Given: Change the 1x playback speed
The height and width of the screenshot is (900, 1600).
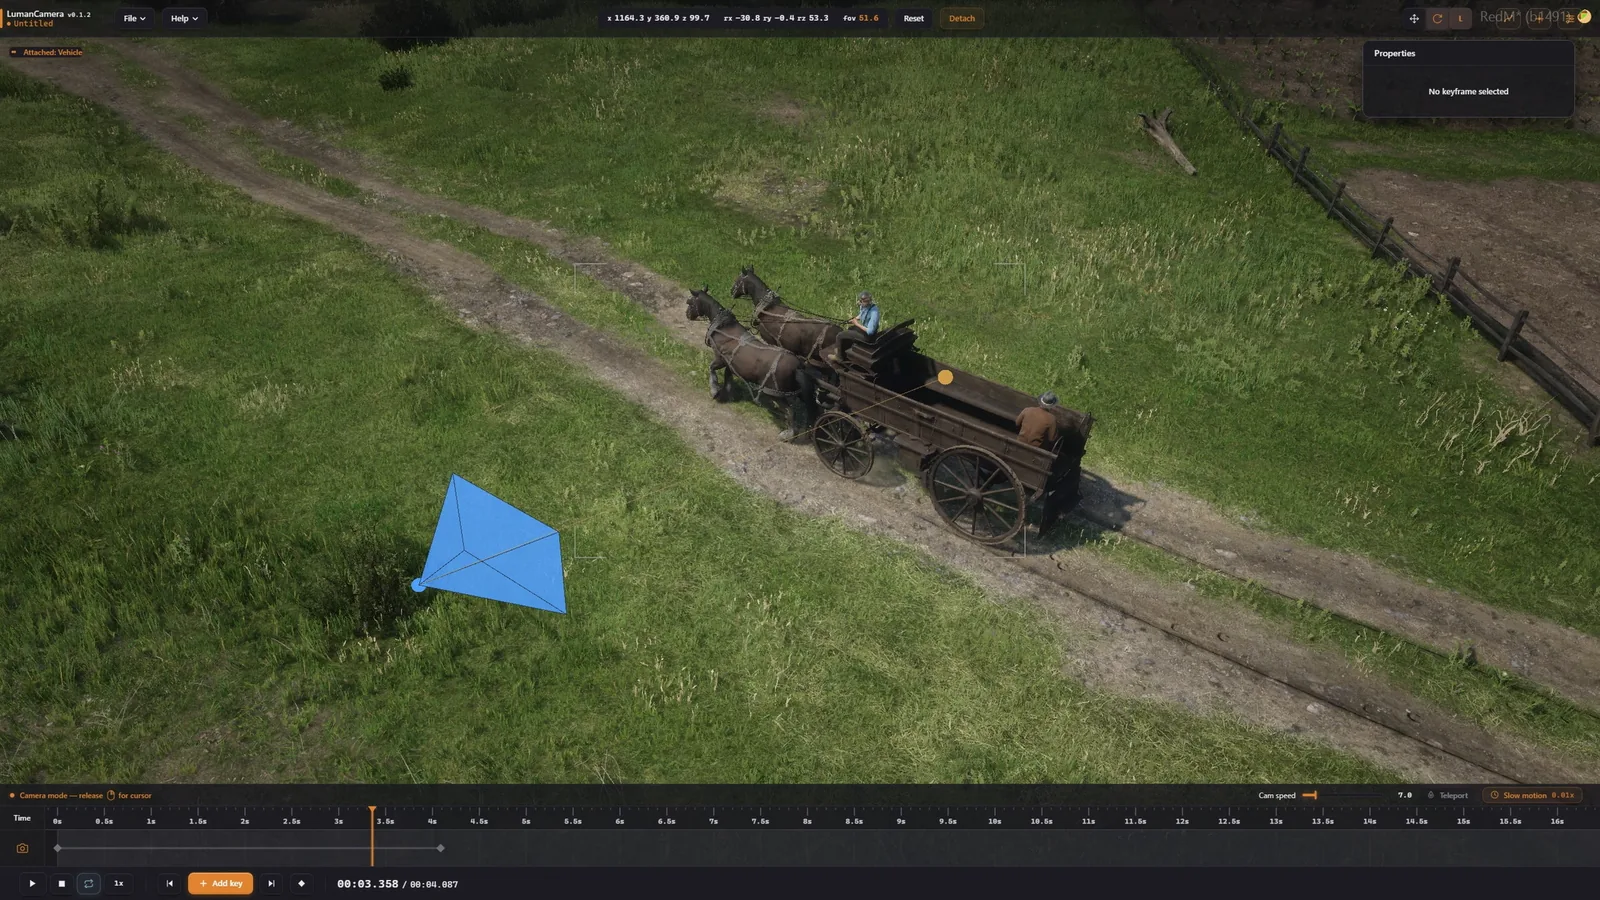Looking at the screenshot, I should (x=118, y=884).
